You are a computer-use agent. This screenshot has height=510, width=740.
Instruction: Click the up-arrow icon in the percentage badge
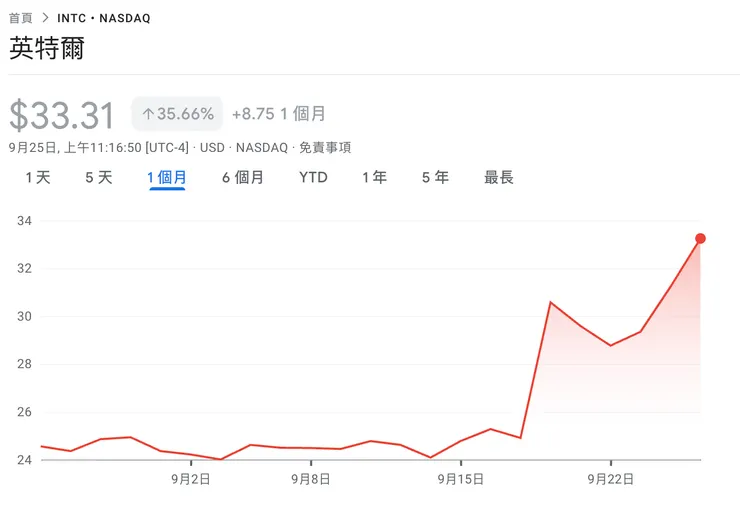tap(148, 114)
